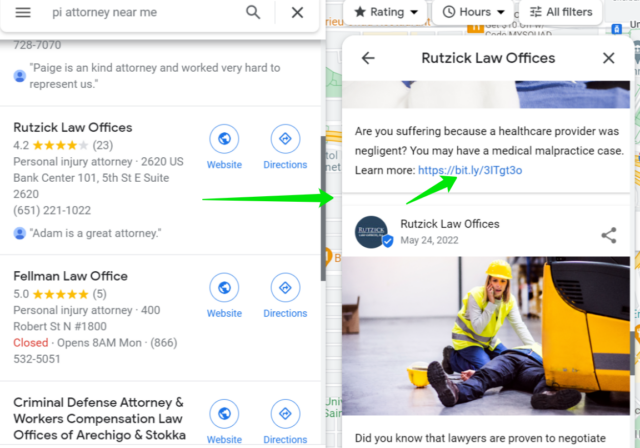Viewport: 640px width, 448px height.
Task: Close the Rutzick Law Offices panel
Action: [609, 58]
